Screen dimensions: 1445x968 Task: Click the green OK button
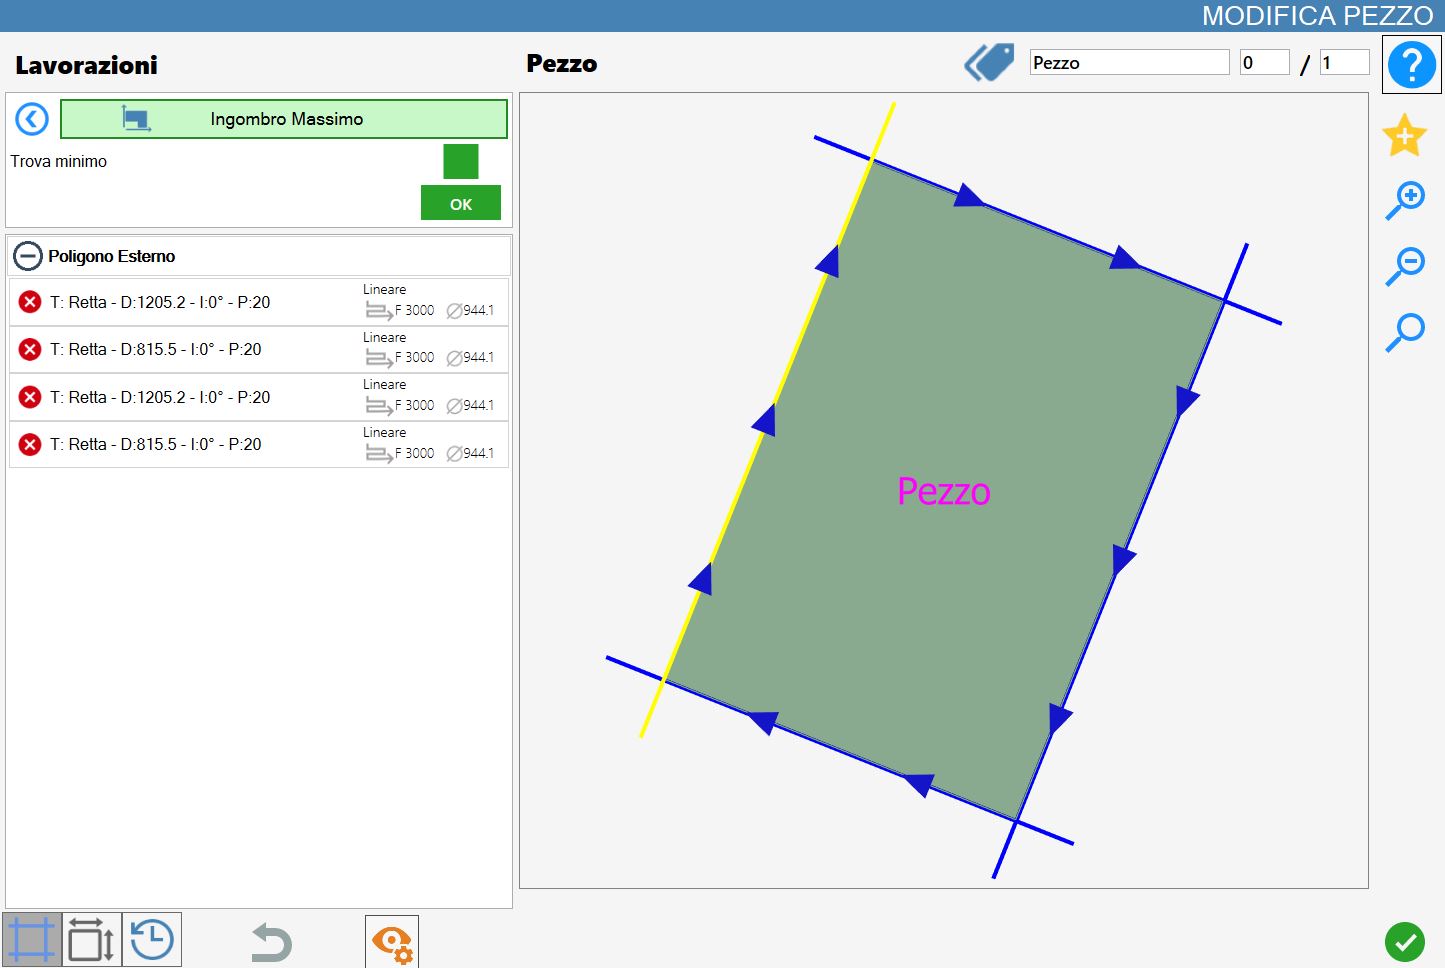tap(461, 203)
